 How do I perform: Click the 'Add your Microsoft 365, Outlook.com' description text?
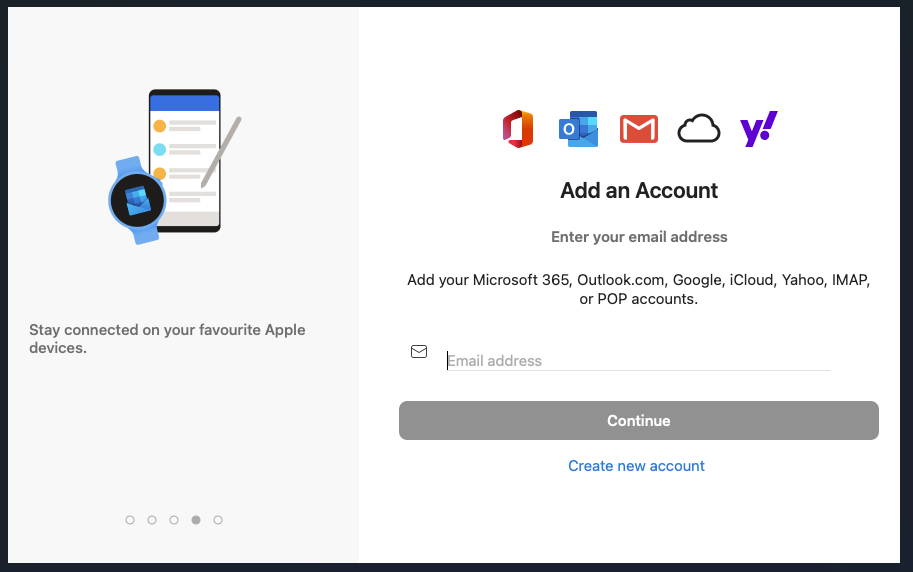point(638,289)
